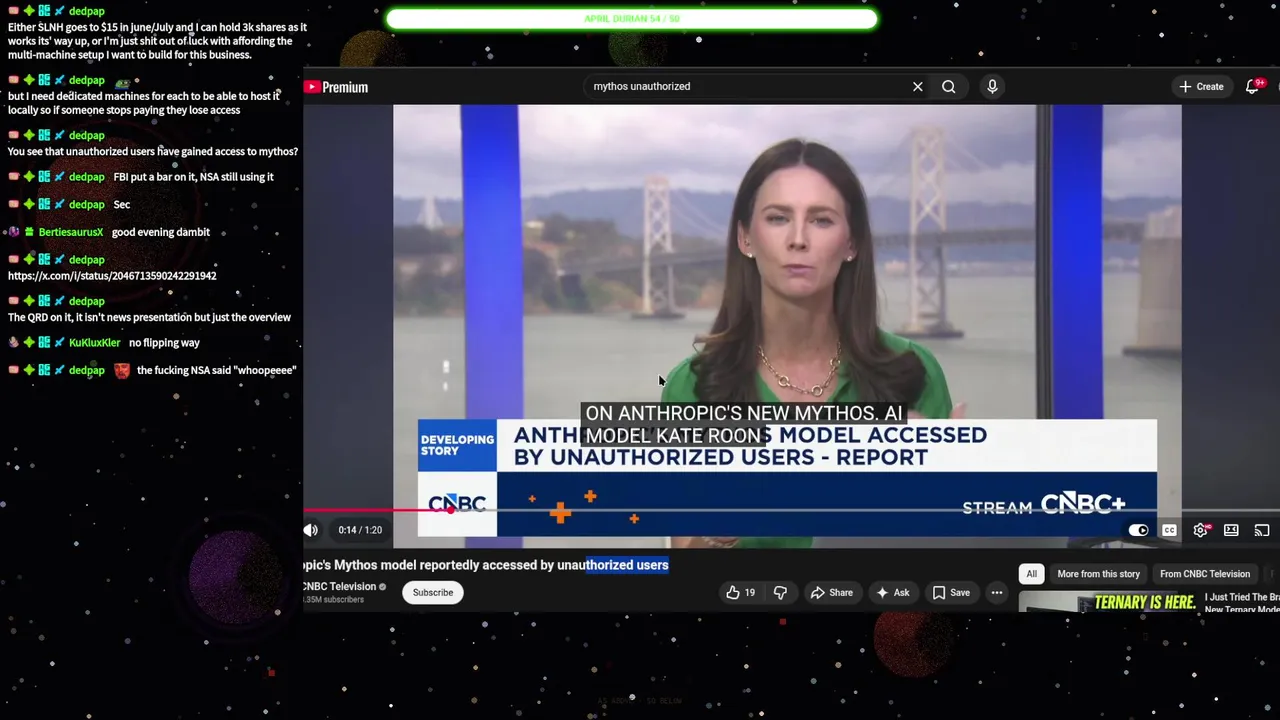Open the Ask AI button

[x=892, y=593]
